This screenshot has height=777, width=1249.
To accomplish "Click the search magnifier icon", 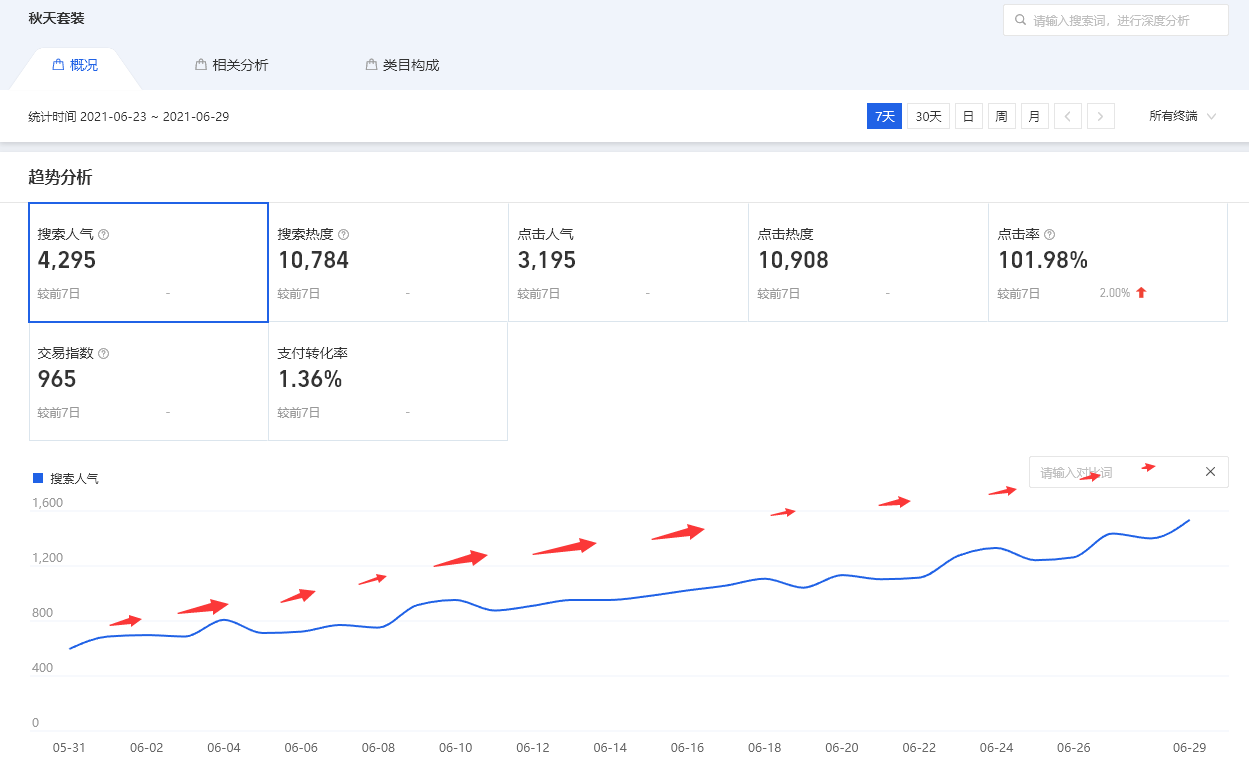I will click(1020, 20).
